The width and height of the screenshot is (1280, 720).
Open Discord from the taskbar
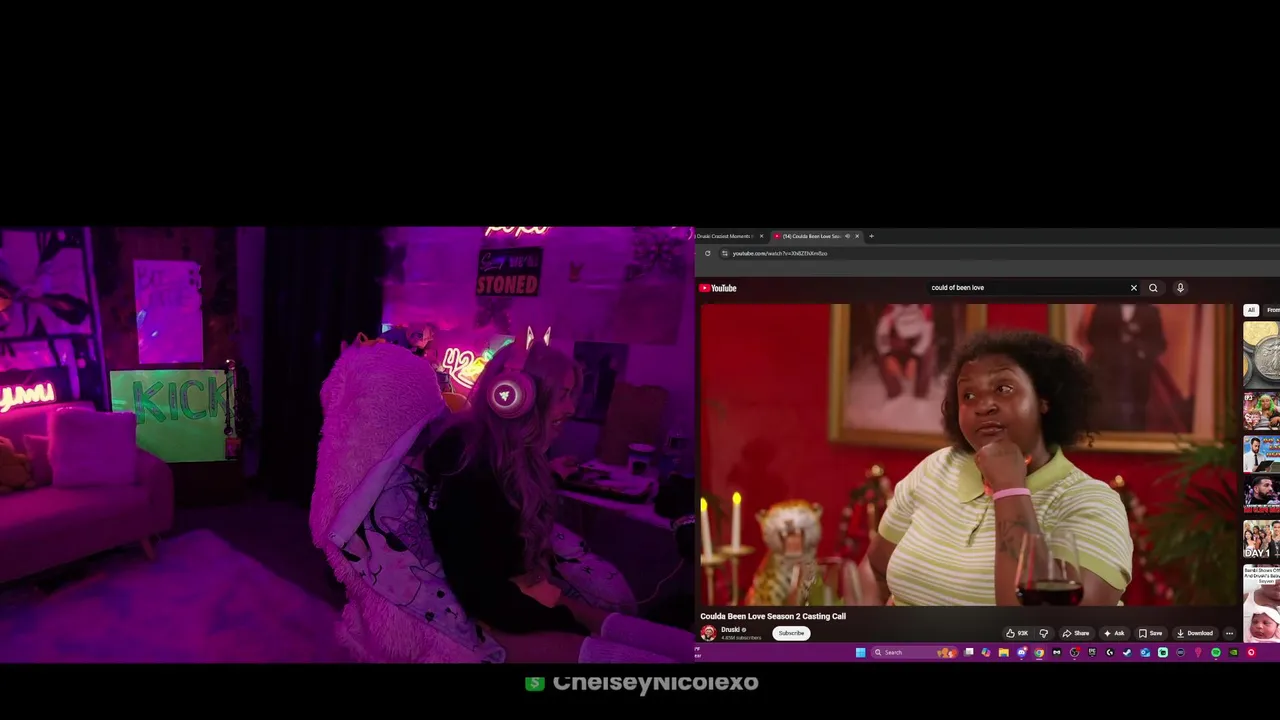[x=1021, y=652]
